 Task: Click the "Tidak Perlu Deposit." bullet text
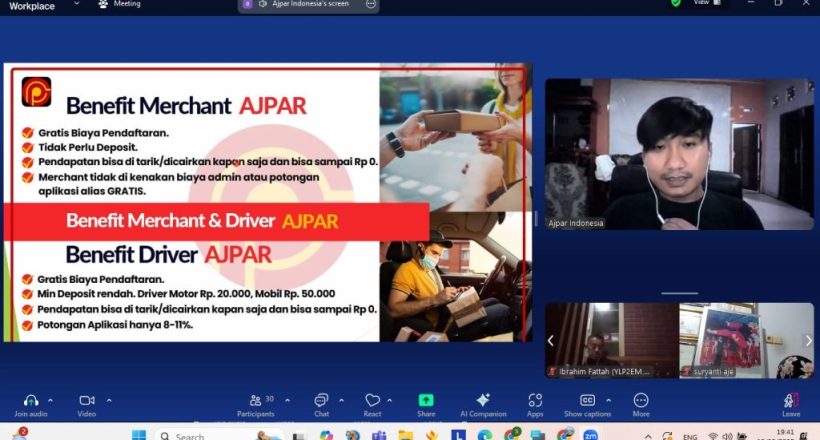click(88, 148)
